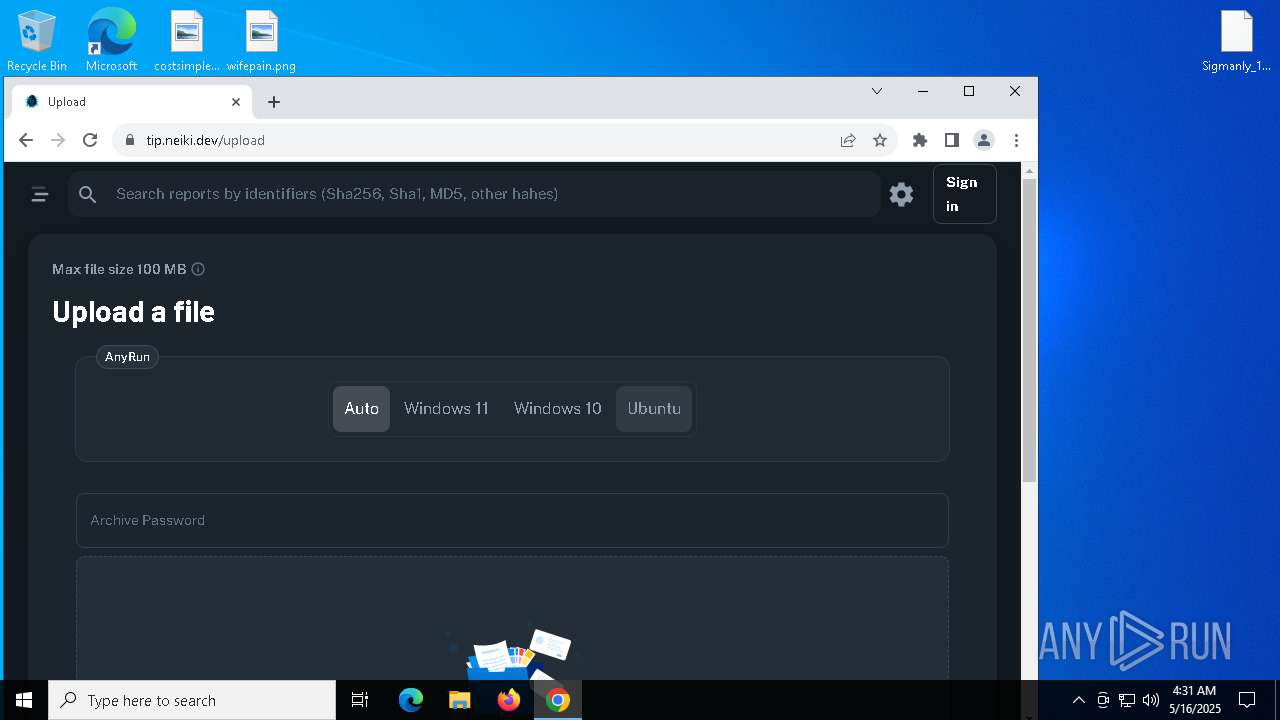Click the Windows taskbar search box
This screenshot has height=720, width=1280.
click(192, 700)
